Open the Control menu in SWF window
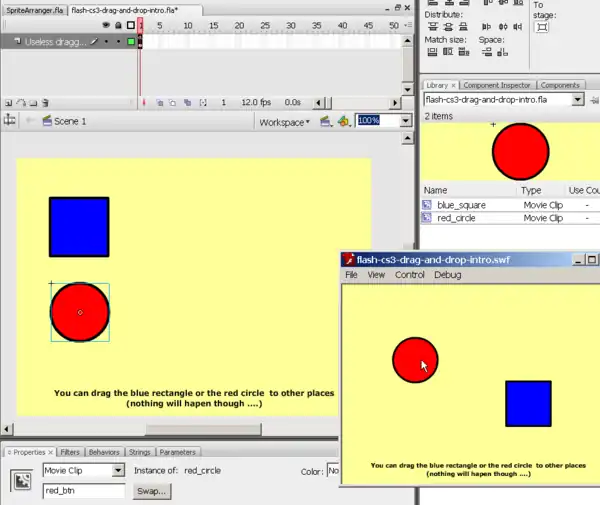Viewport: 600px width, 505px height. click(x=409, y=274)
